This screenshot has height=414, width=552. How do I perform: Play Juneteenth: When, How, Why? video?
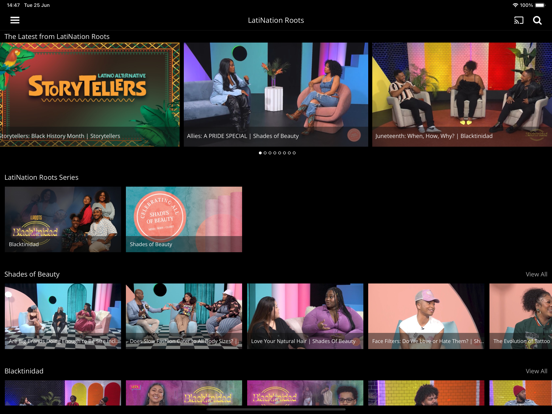462,94
